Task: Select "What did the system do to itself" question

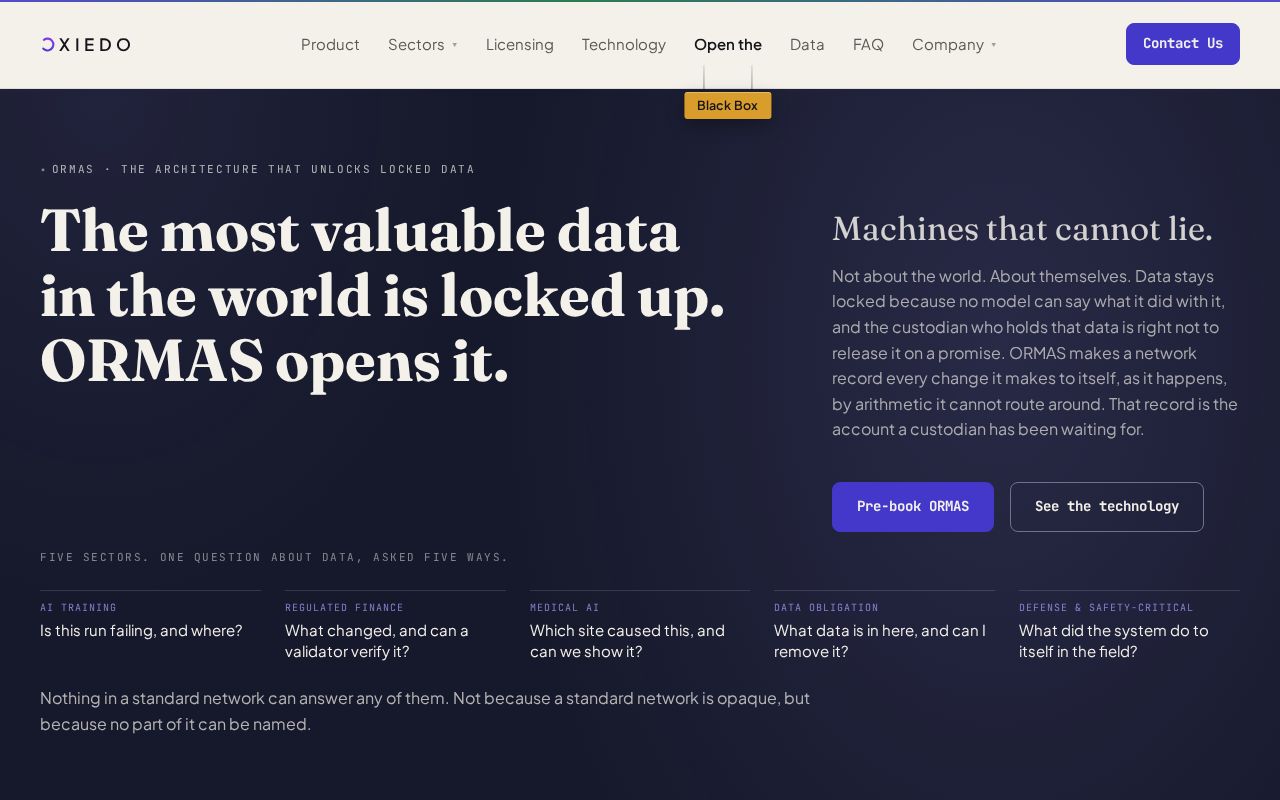Action: click(1113, 641)
